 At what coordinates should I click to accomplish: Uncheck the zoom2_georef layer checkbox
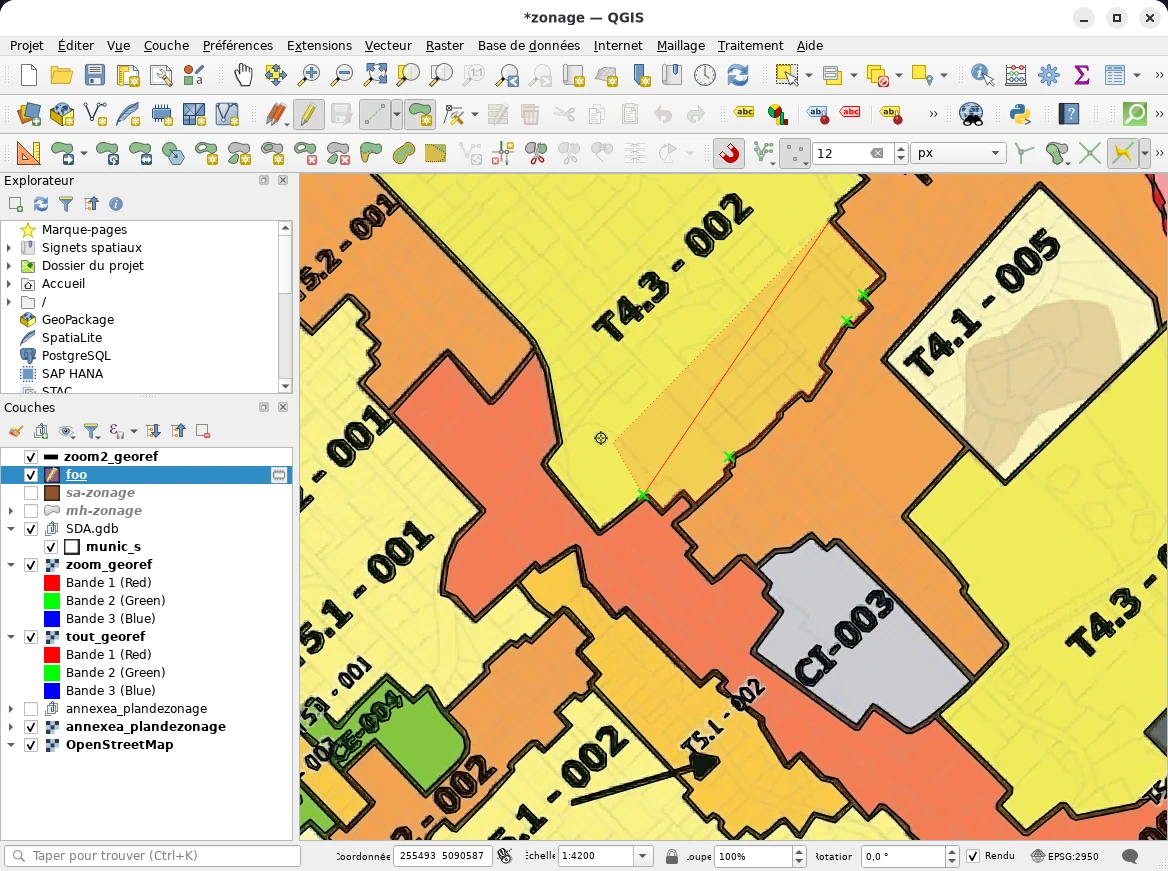coord(31,457)
